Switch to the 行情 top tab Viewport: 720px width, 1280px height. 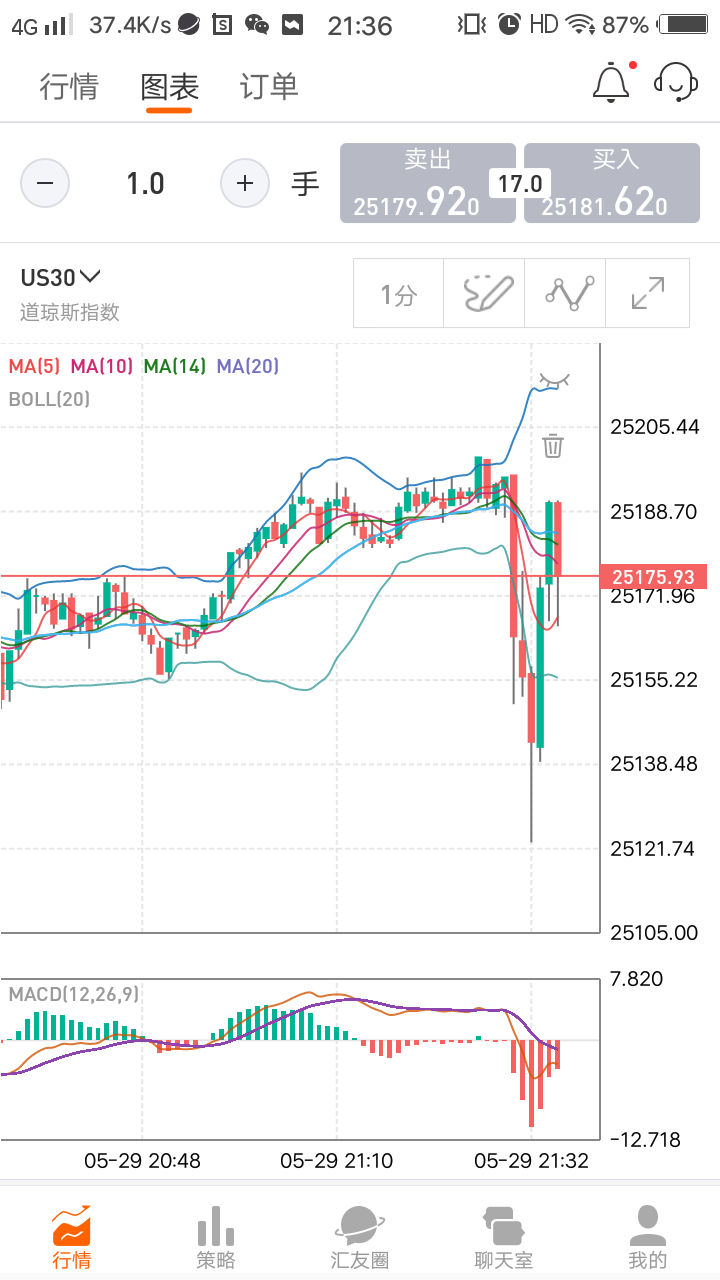(69, 87)
